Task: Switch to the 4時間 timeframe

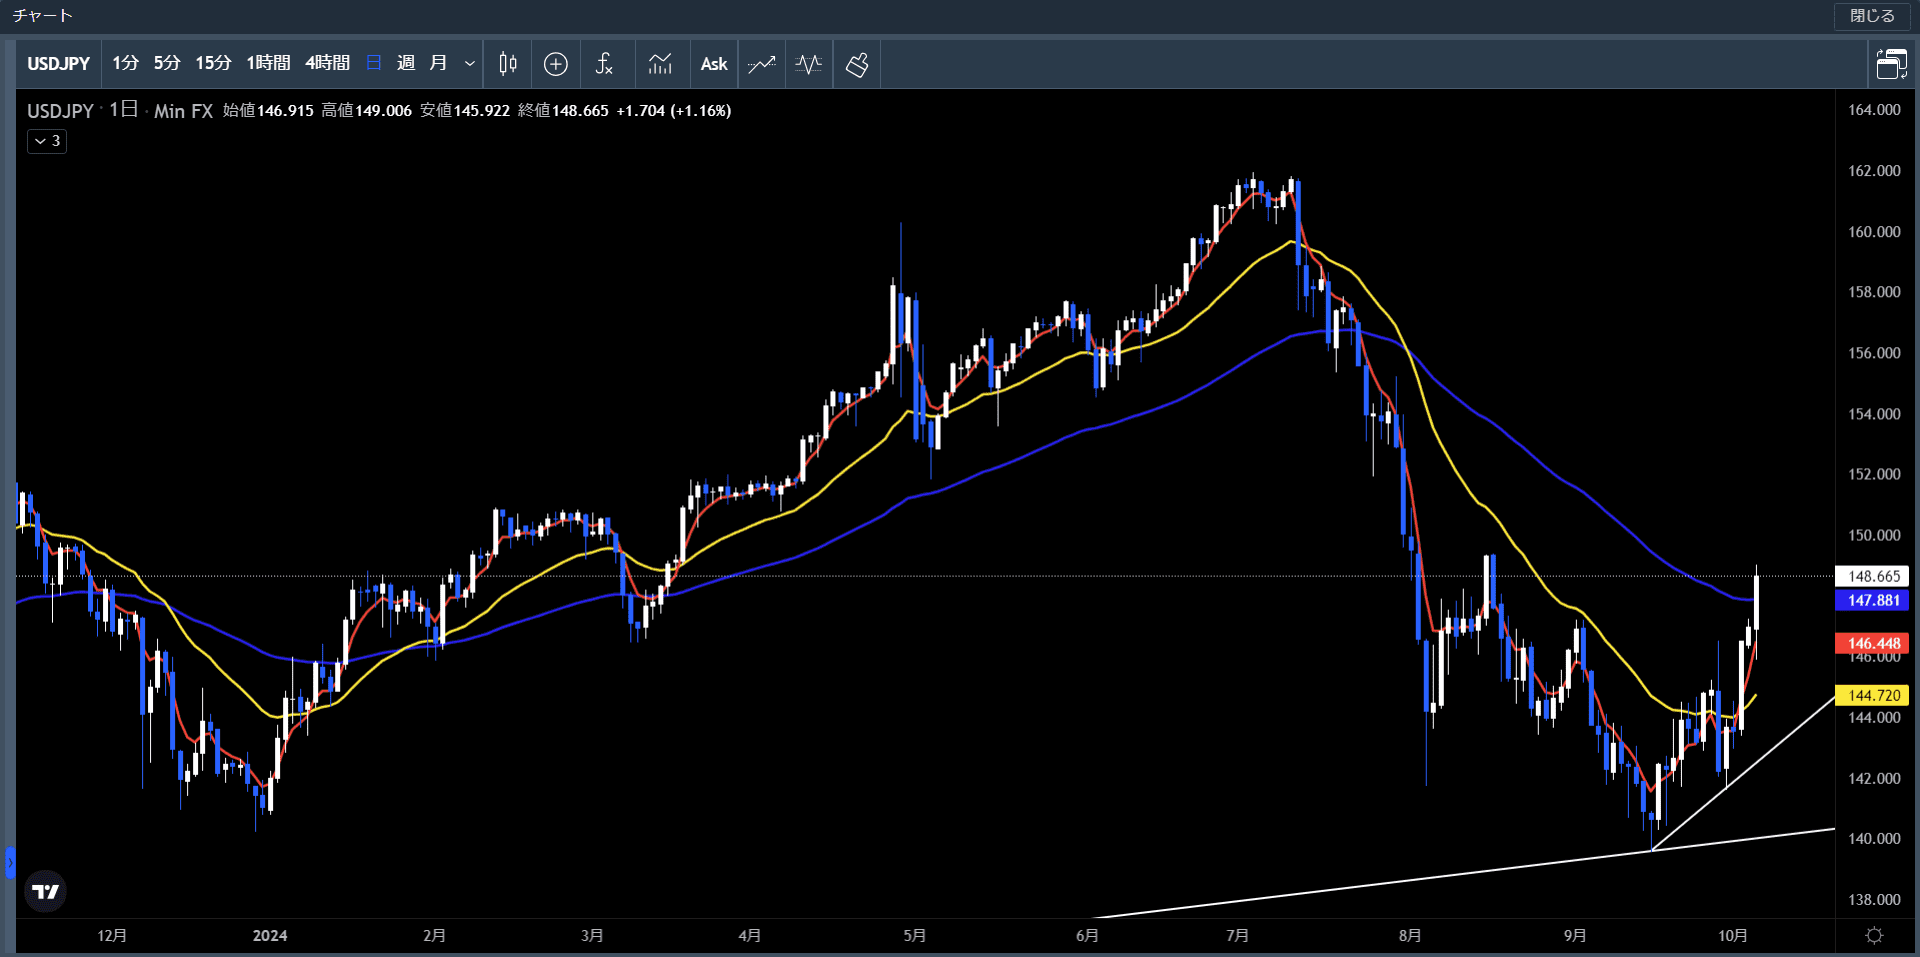Action: 327,63
